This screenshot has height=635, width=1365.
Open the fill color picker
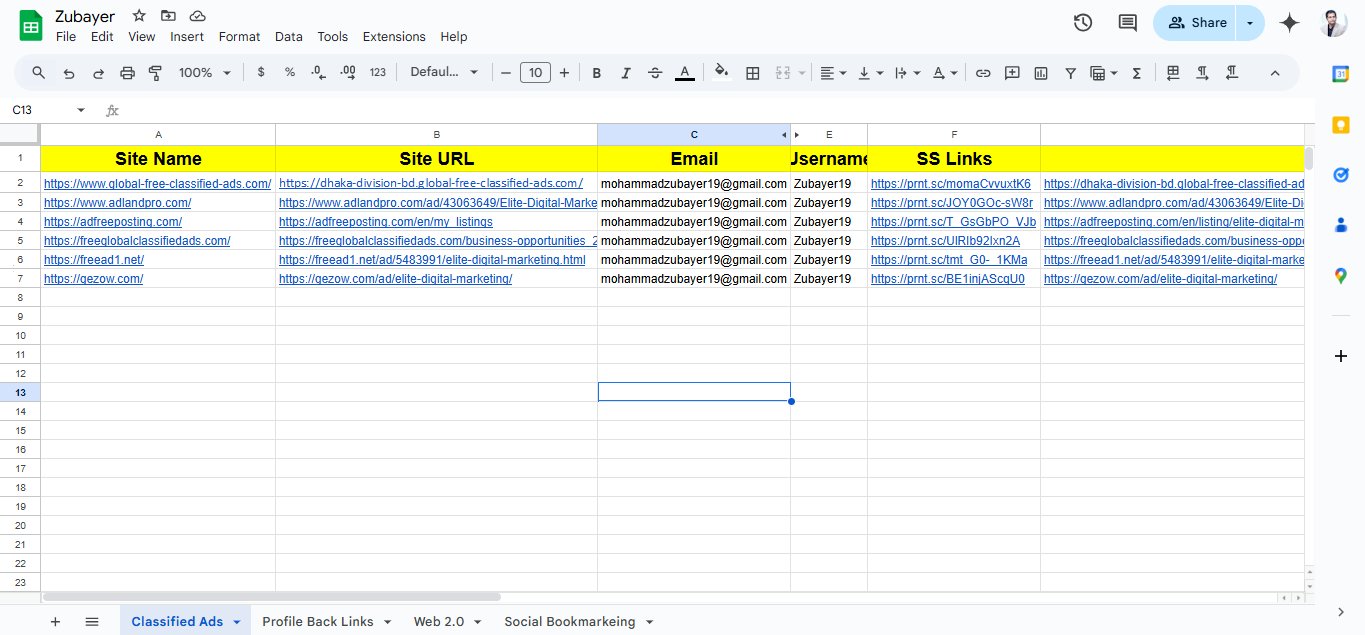(x=721, y=73)
